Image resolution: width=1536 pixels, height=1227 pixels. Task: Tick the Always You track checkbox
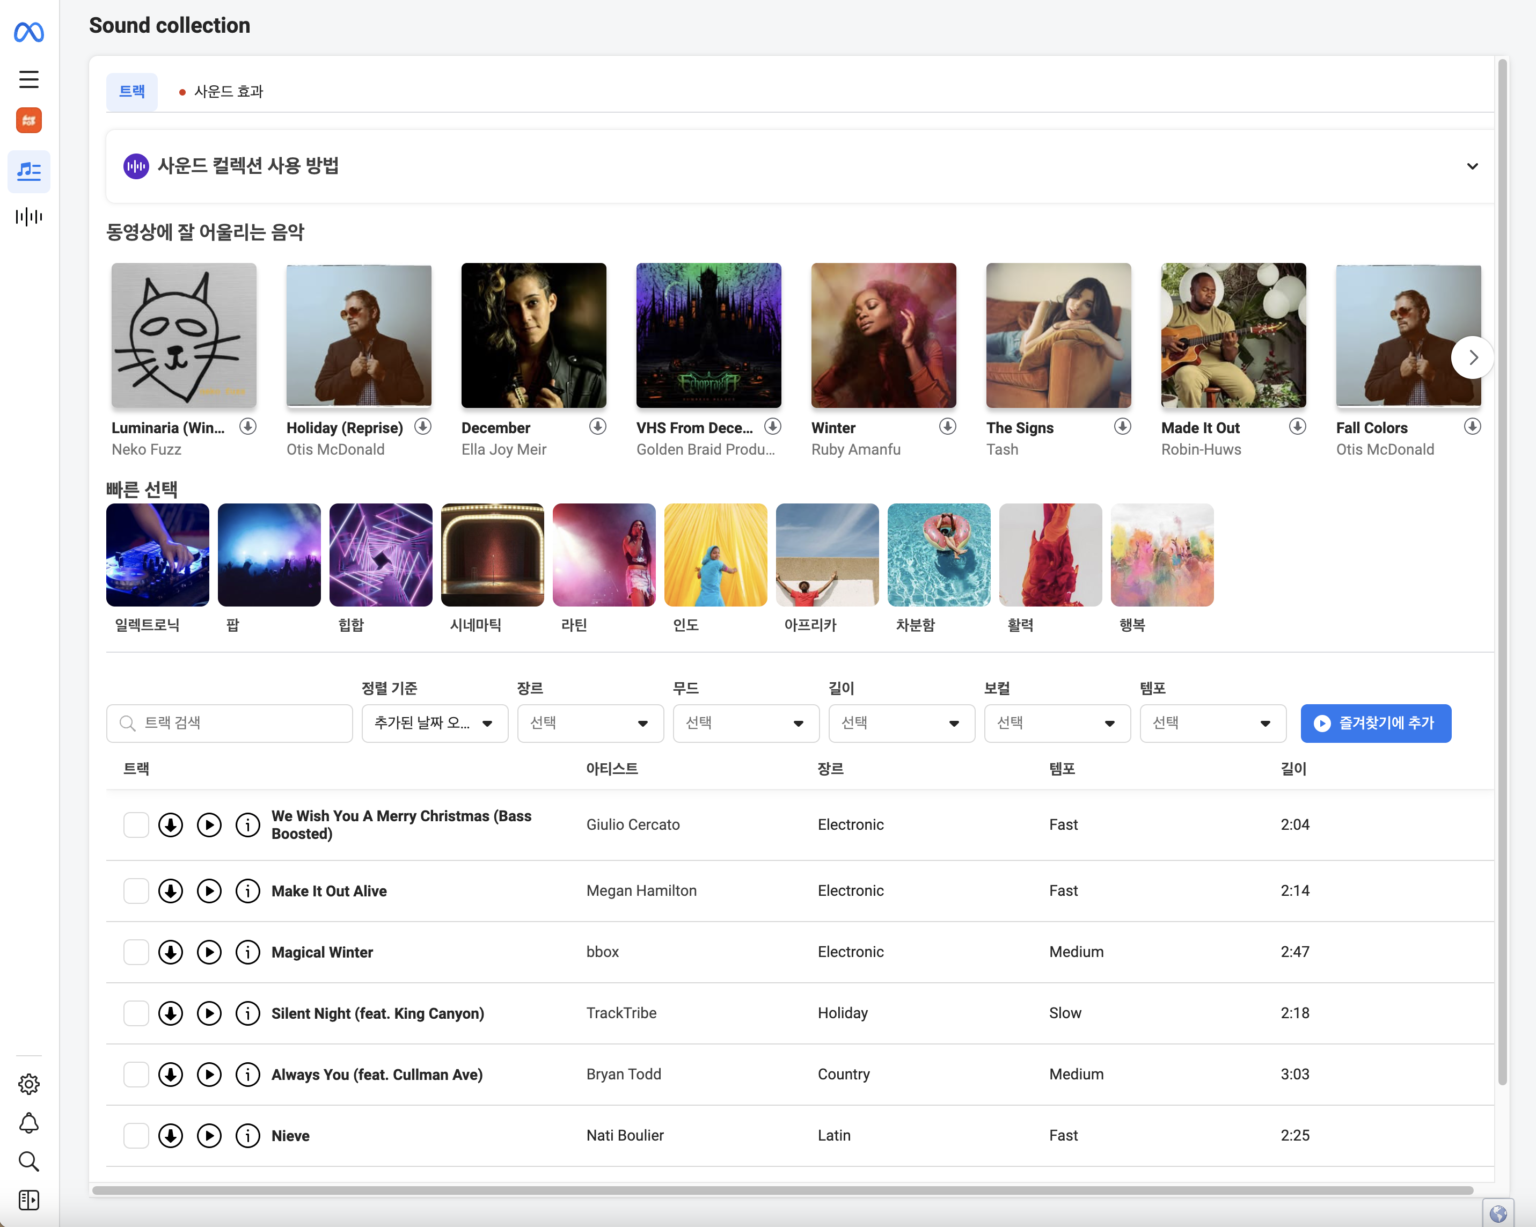pyautogui.click(x=136, y=1075)
